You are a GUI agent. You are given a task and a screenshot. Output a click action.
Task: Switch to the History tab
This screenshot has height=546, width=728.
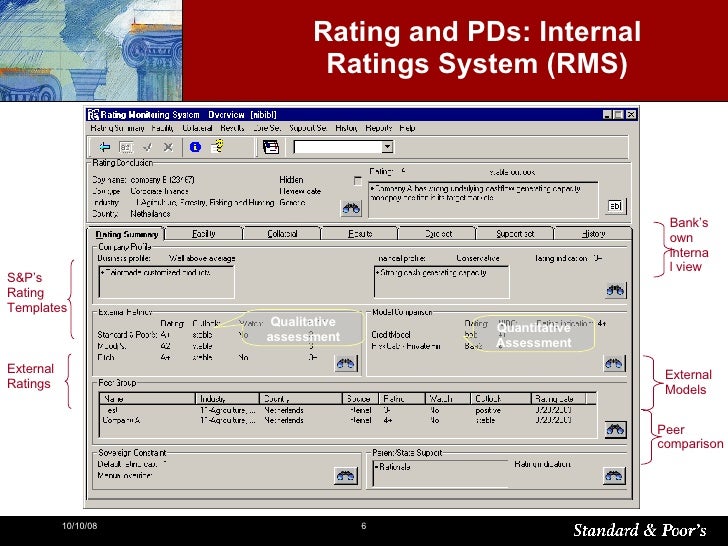593,234
